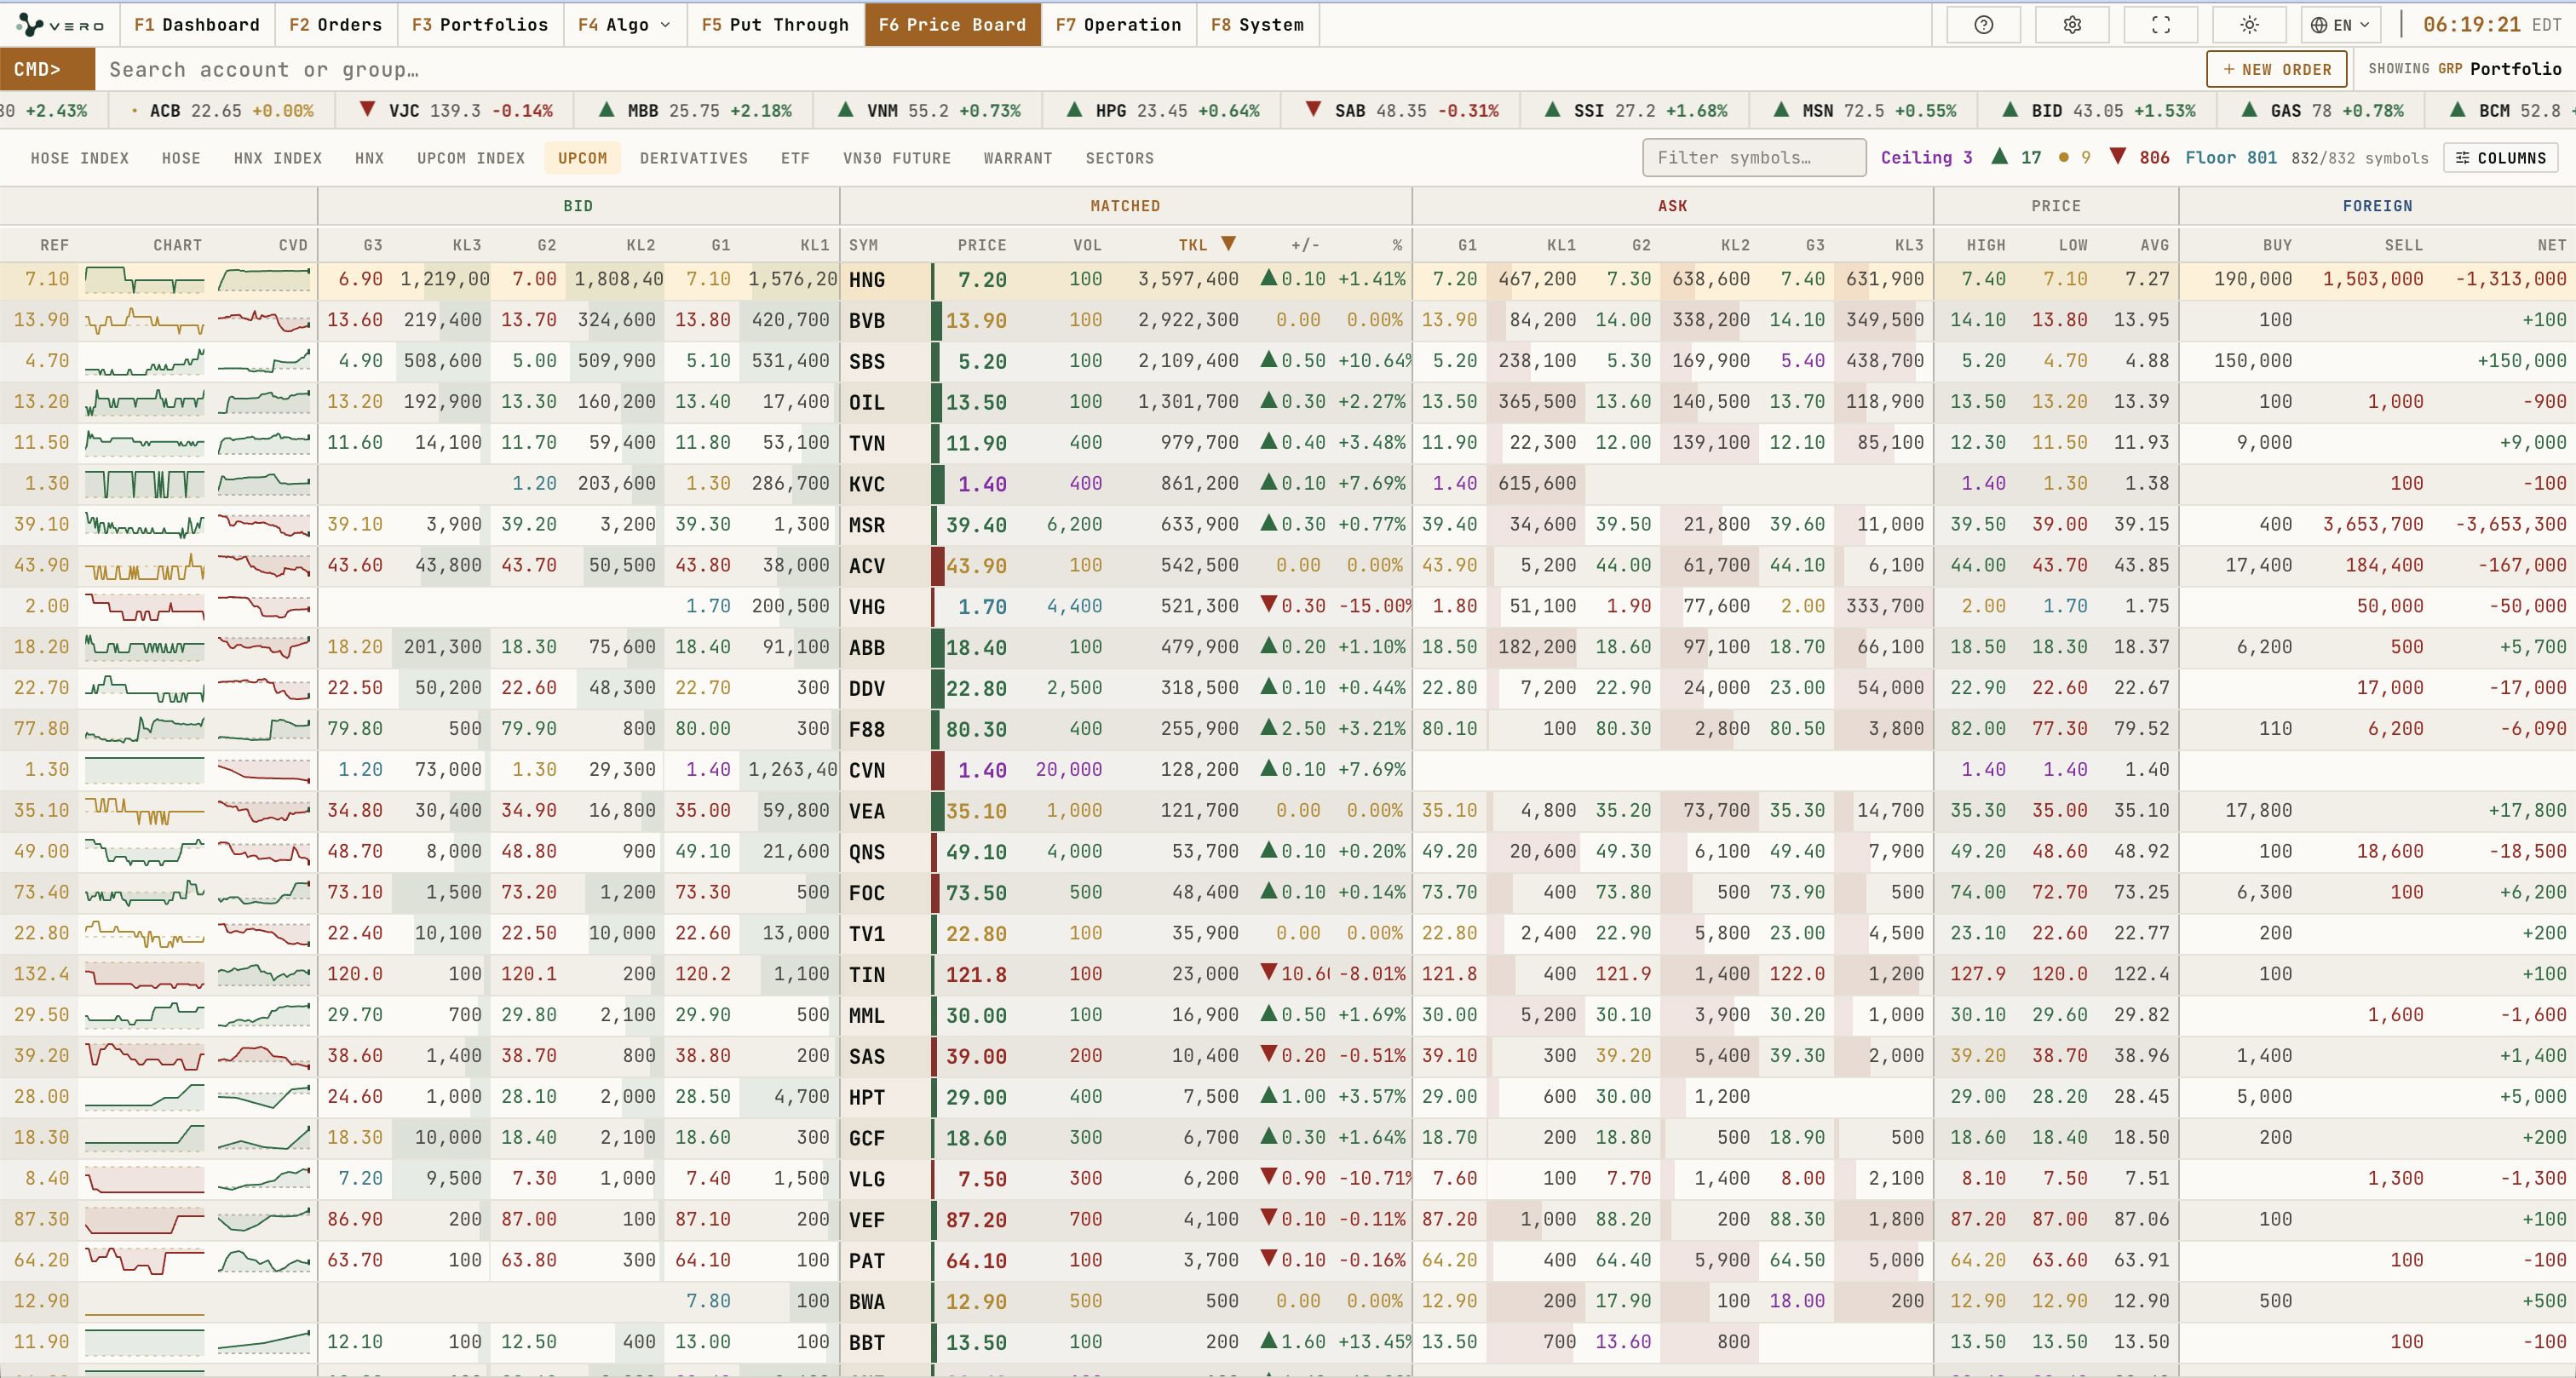Filter by Ceiling 3 count
The width and height of the screenshot is (2576, 1378).
1926,158
